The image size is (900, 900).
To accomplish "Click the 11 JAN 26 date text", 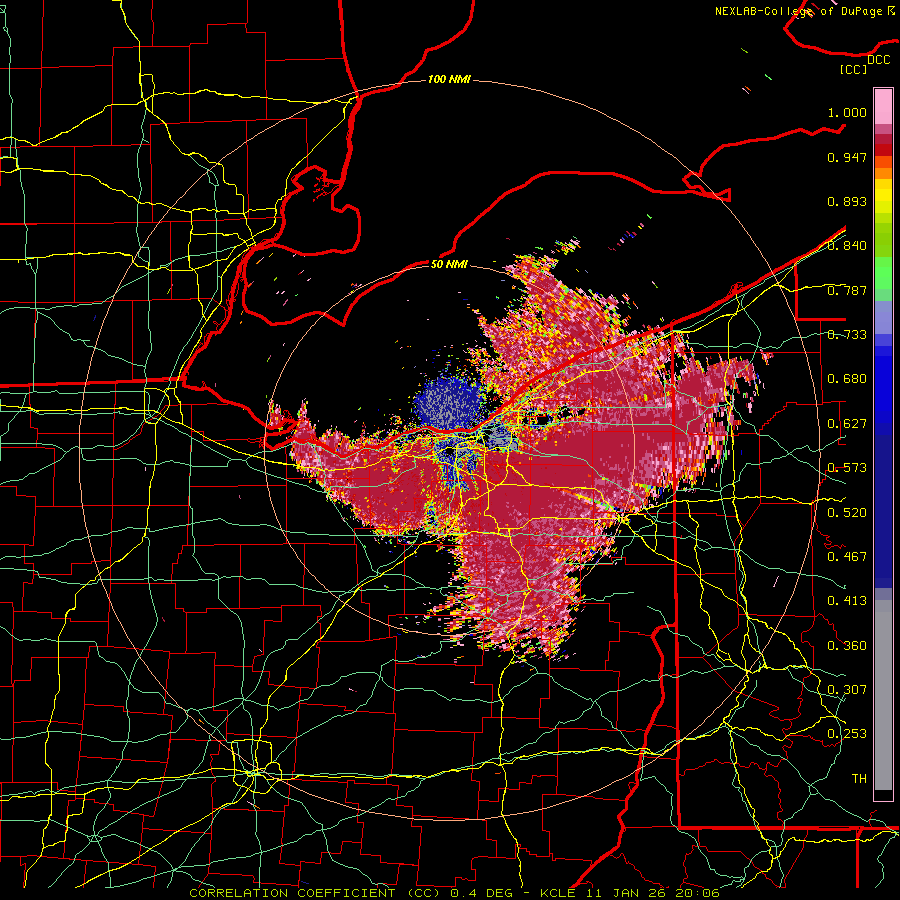I will tap(626, 893).
